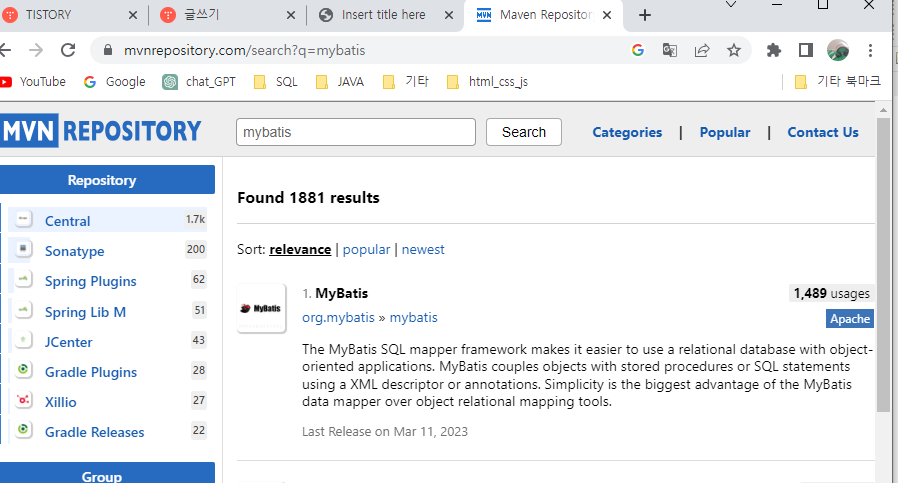The height and width of the screenshot is (483, 898).
Task: Toggle the browser side panel icon
Action: click(806, 50)
